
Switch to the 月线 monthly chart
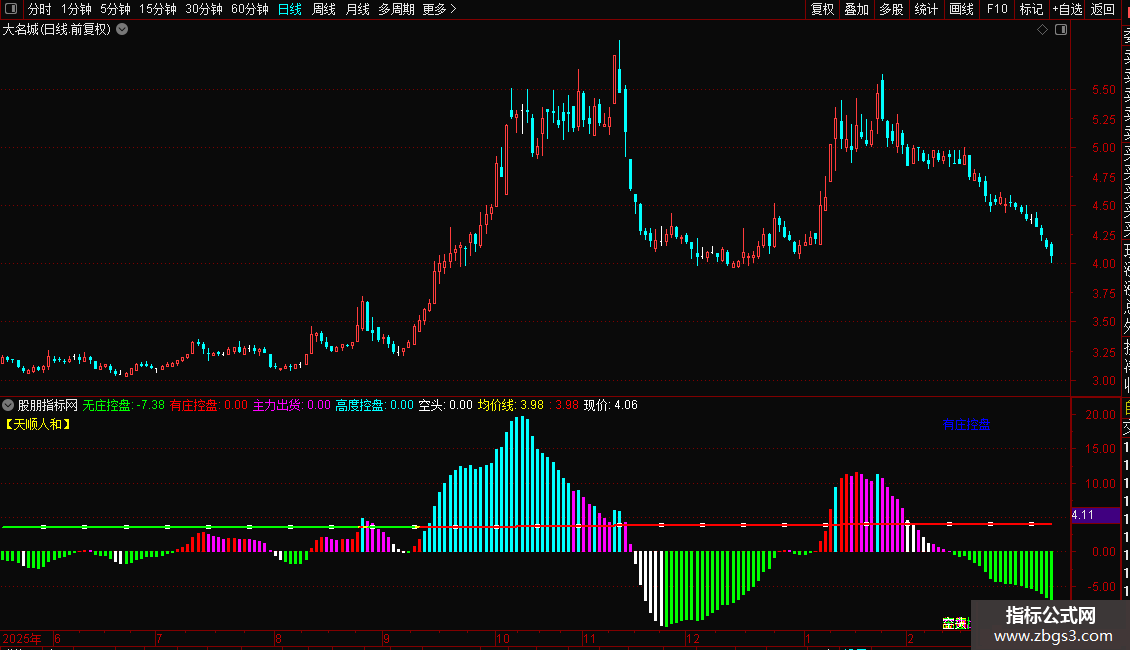[357, 9]
